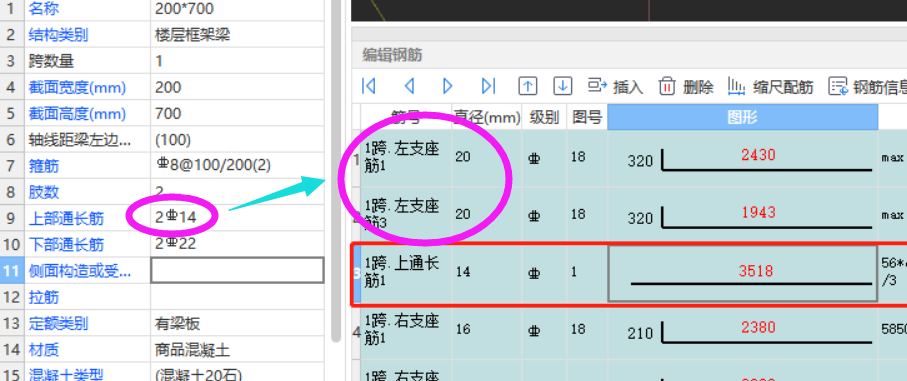Open 钢筋信息 from the rebar toolbar

coord(868,87)
